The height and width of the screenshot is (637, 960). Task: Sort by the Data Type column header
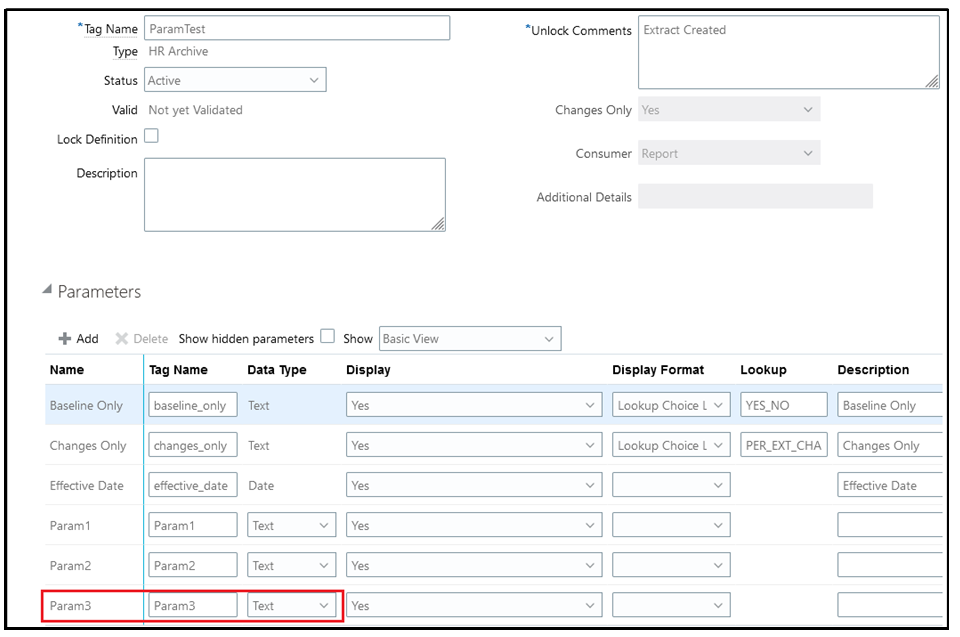(x=277, y=370)
